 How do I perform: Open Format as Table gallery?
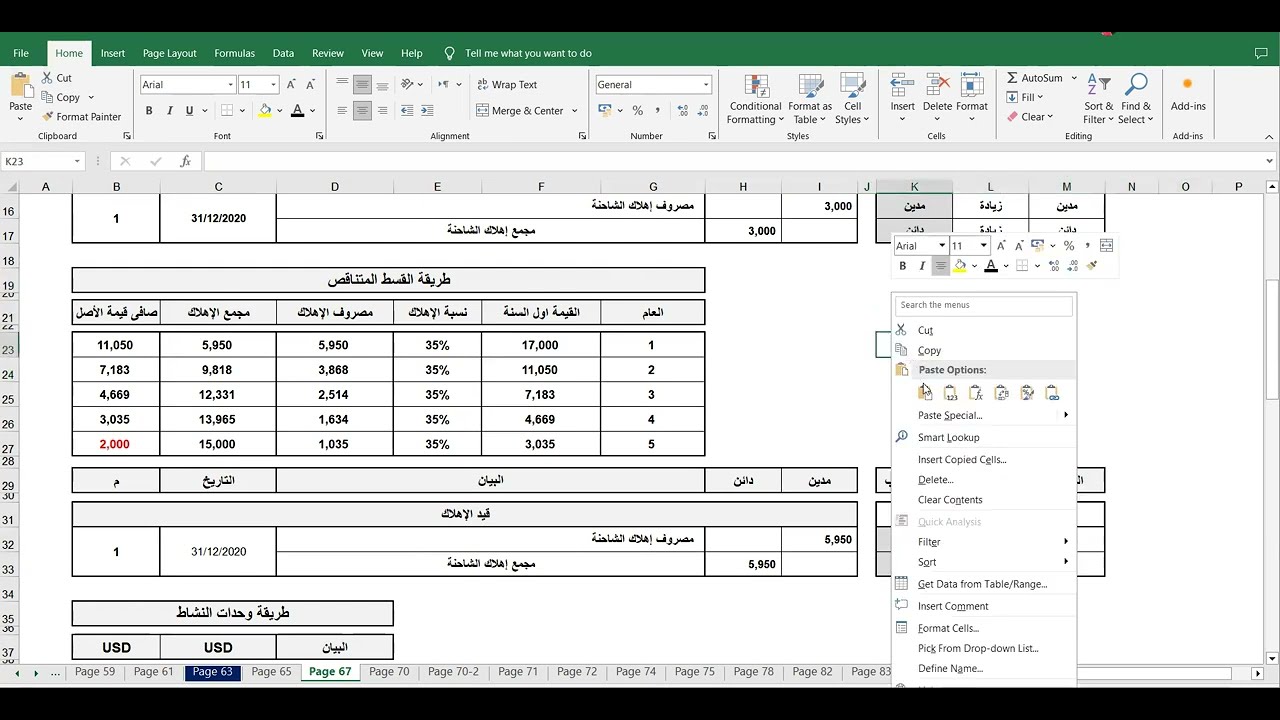pos(809,99)
